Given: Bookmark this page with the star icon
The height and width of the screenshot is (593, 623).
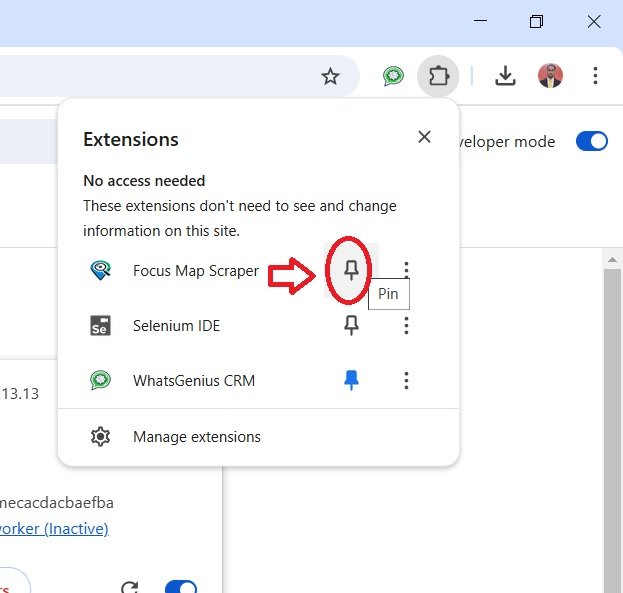Looking at the screenshot, I should pyautogui.click(x=330, y=76).
